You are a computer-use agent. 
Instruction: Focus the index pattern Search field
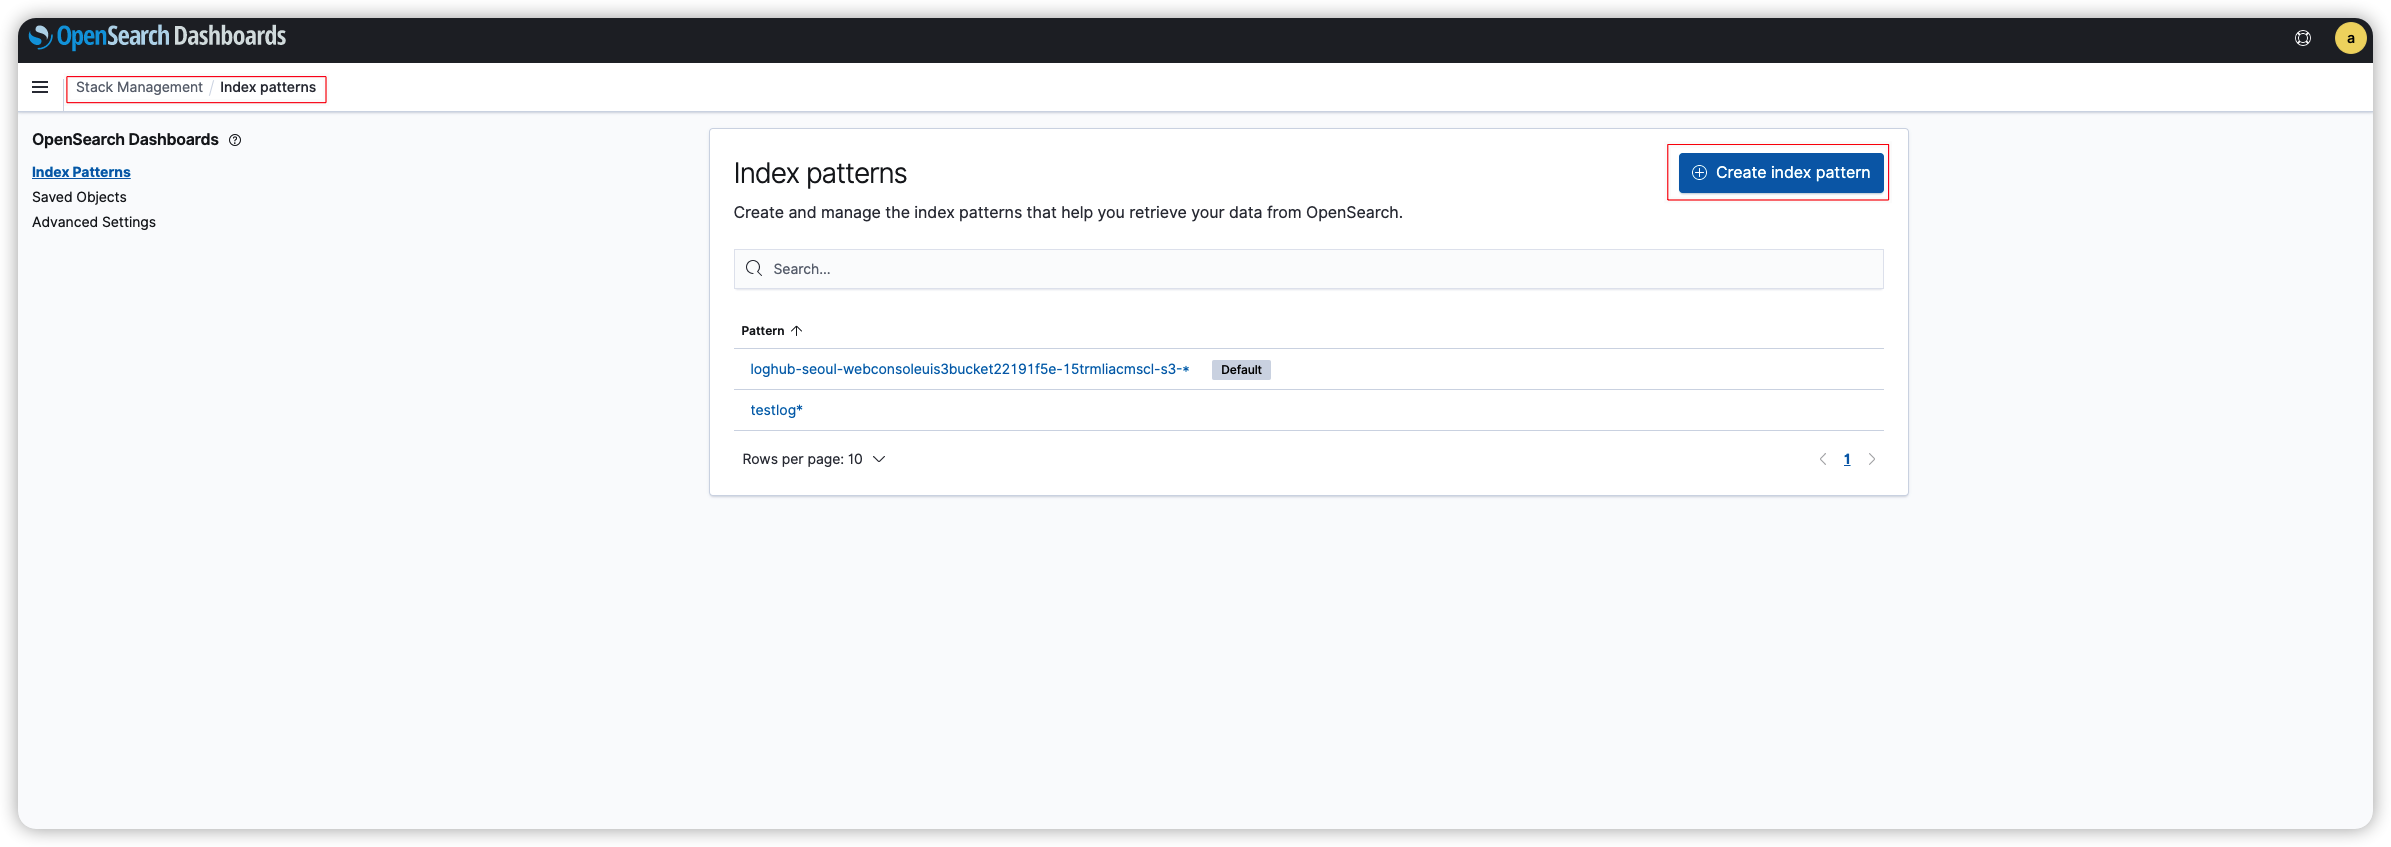pyautogui.click(x=1308, y=269)
